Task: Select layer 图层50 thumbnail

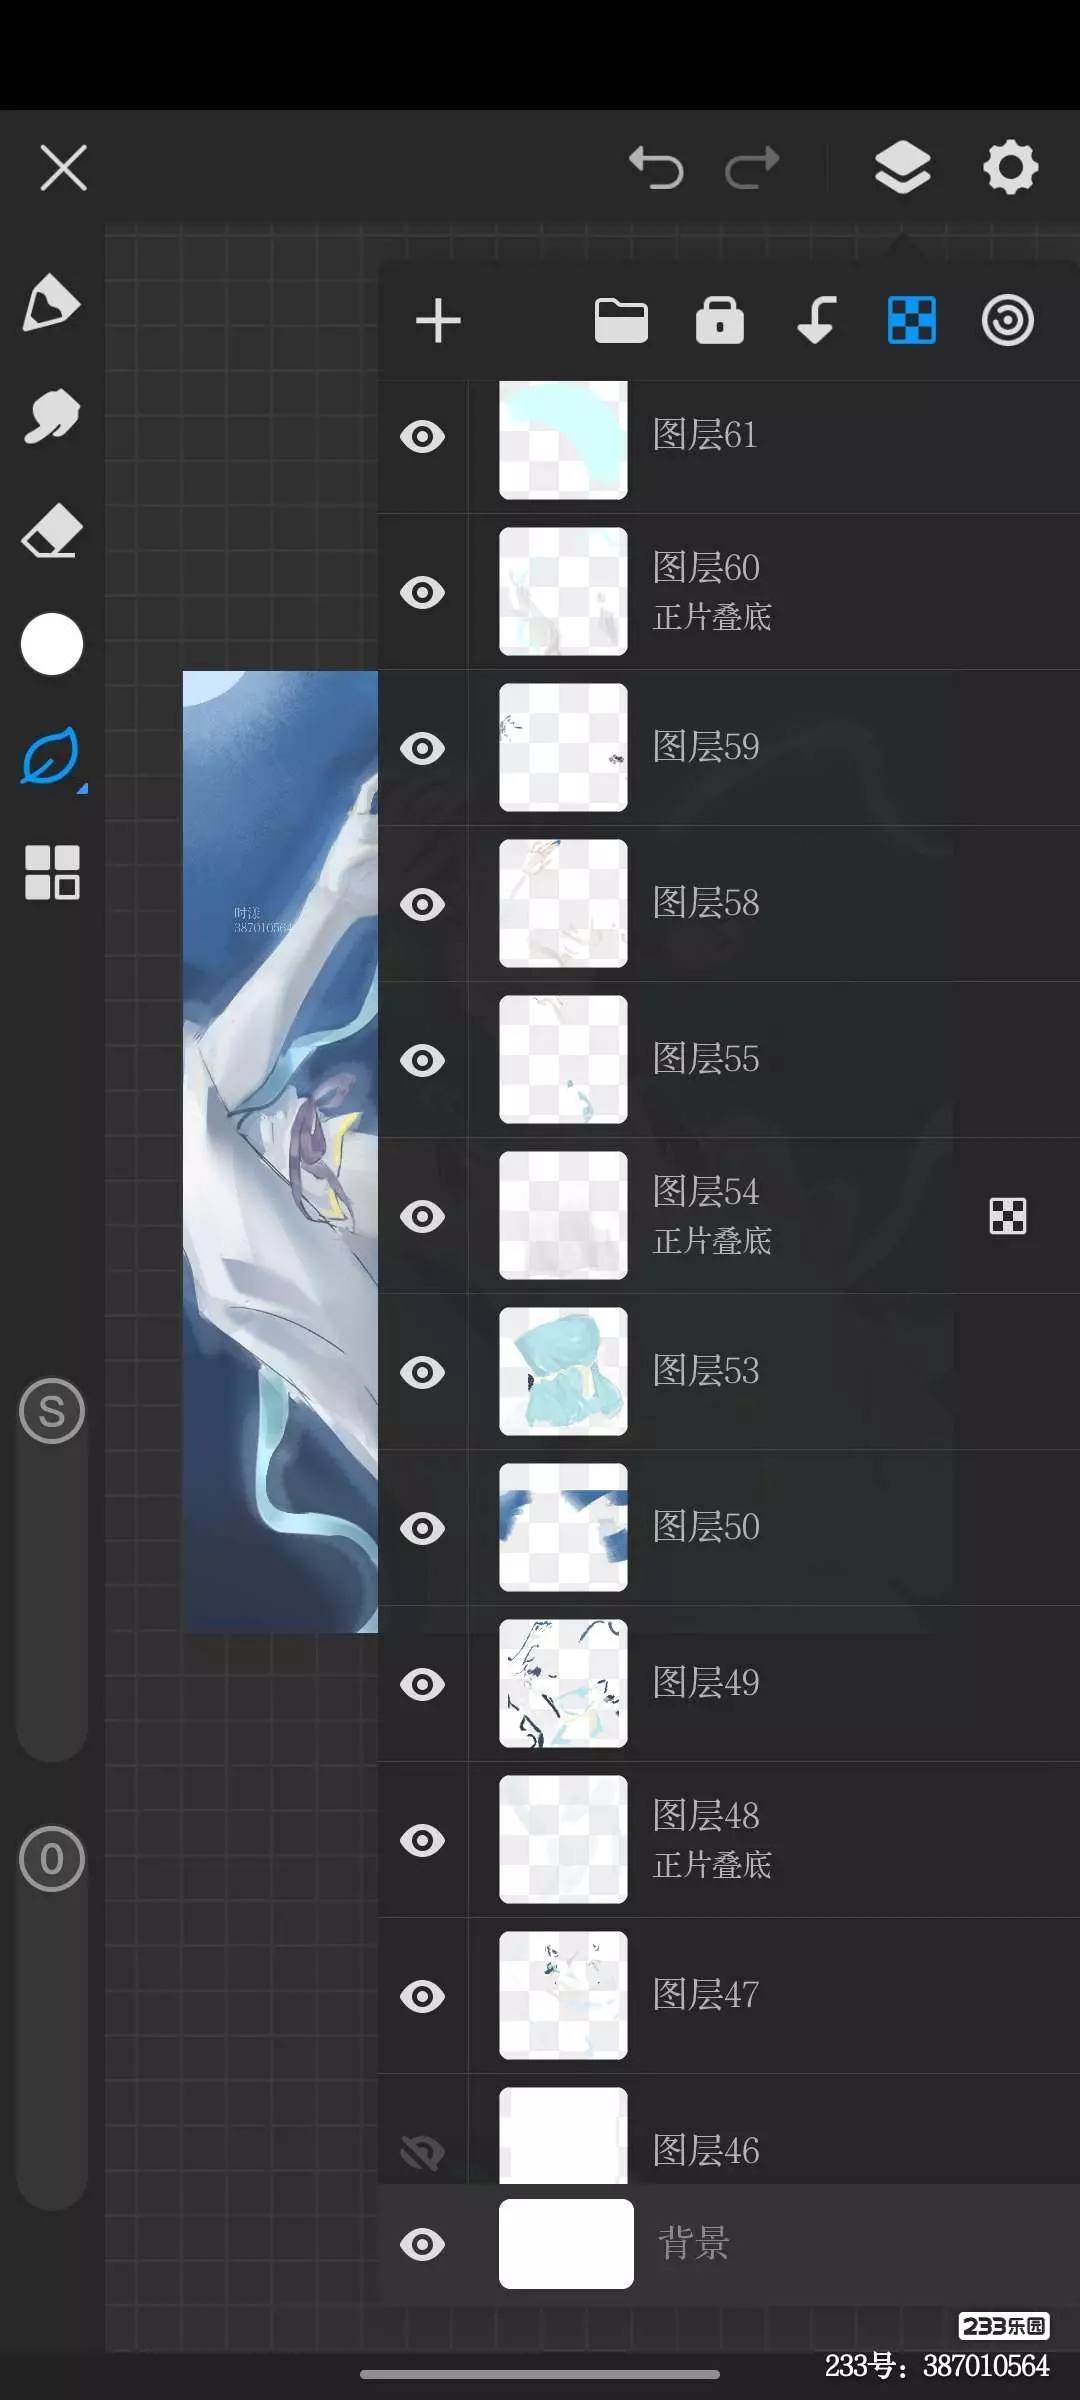Action: point(563,1528)
